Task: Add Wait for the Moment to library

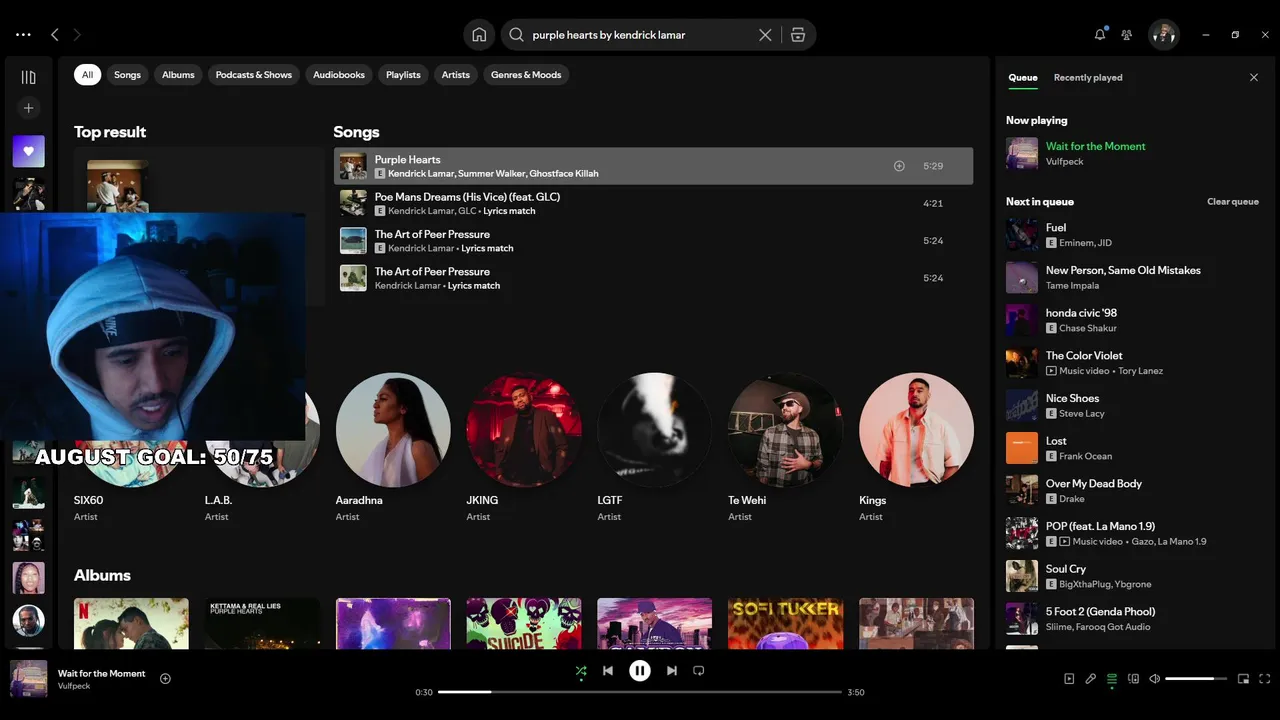Action: point(166,678)
